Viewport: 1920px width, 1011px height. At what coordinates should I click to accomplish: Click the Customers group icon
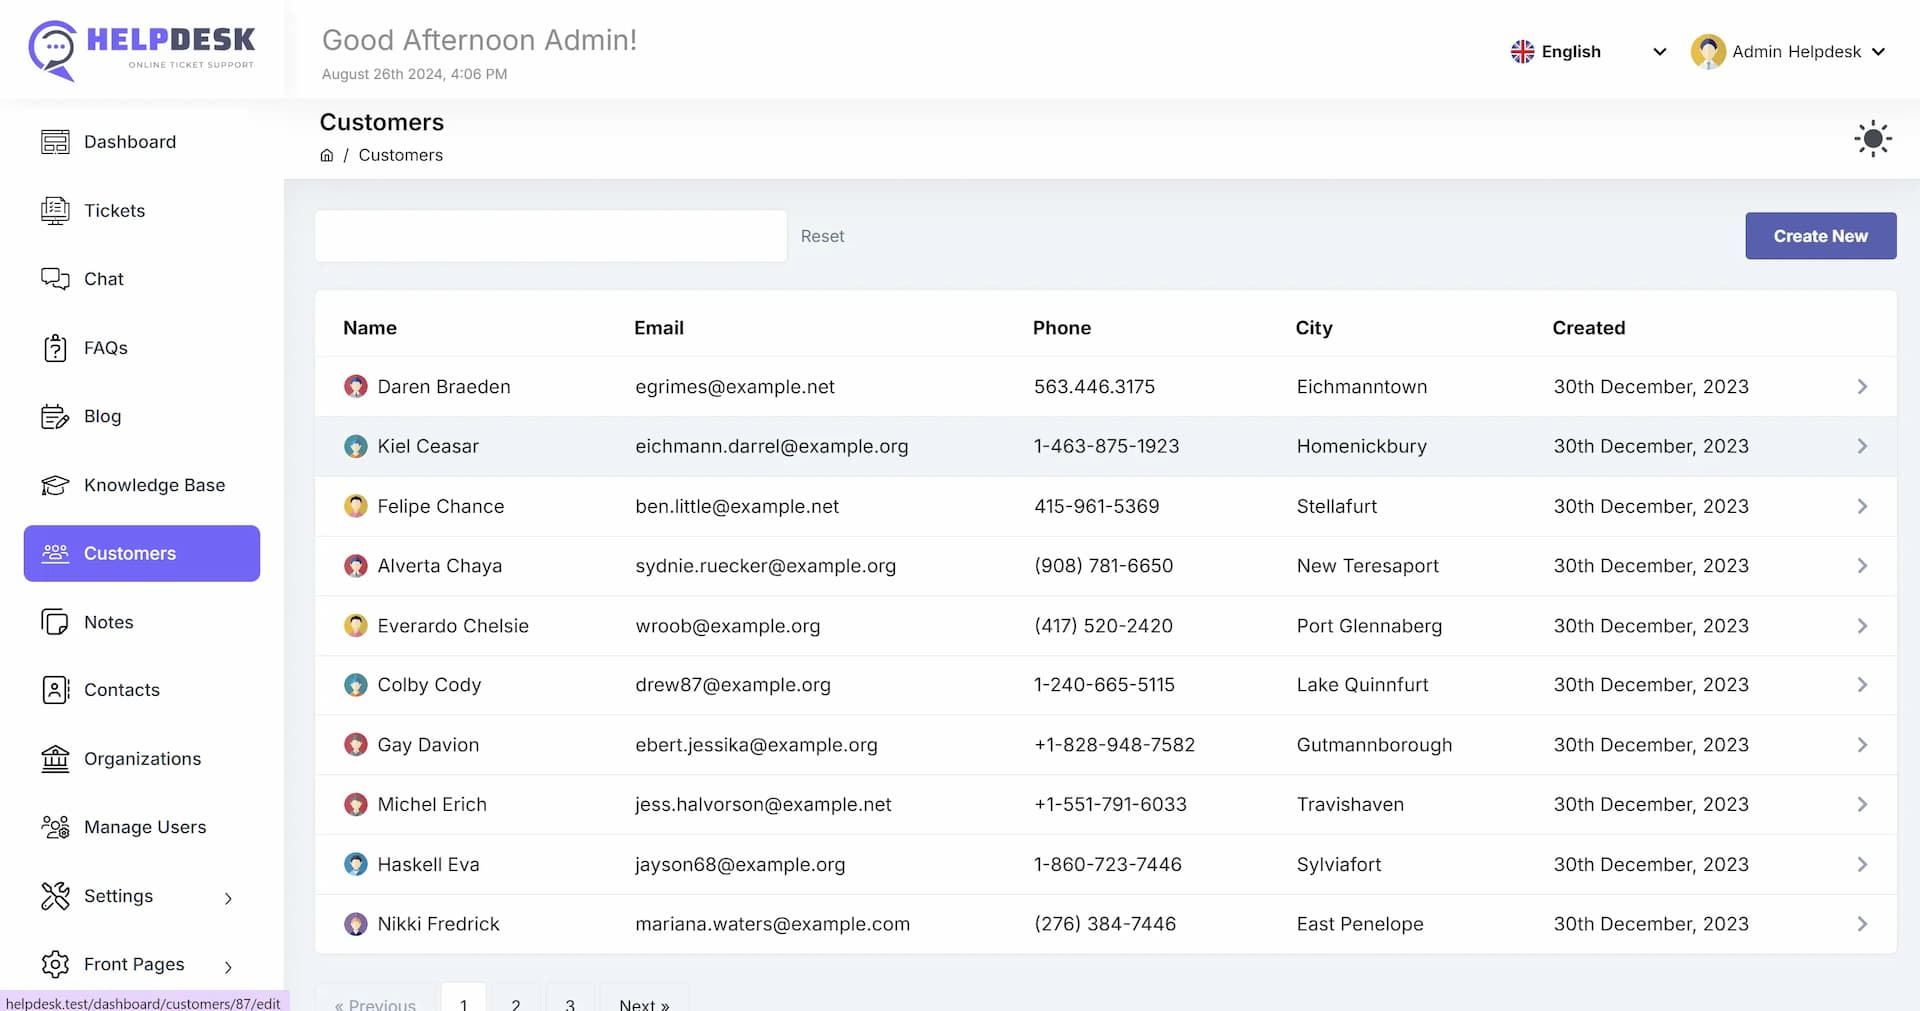[x=55, y=553]
